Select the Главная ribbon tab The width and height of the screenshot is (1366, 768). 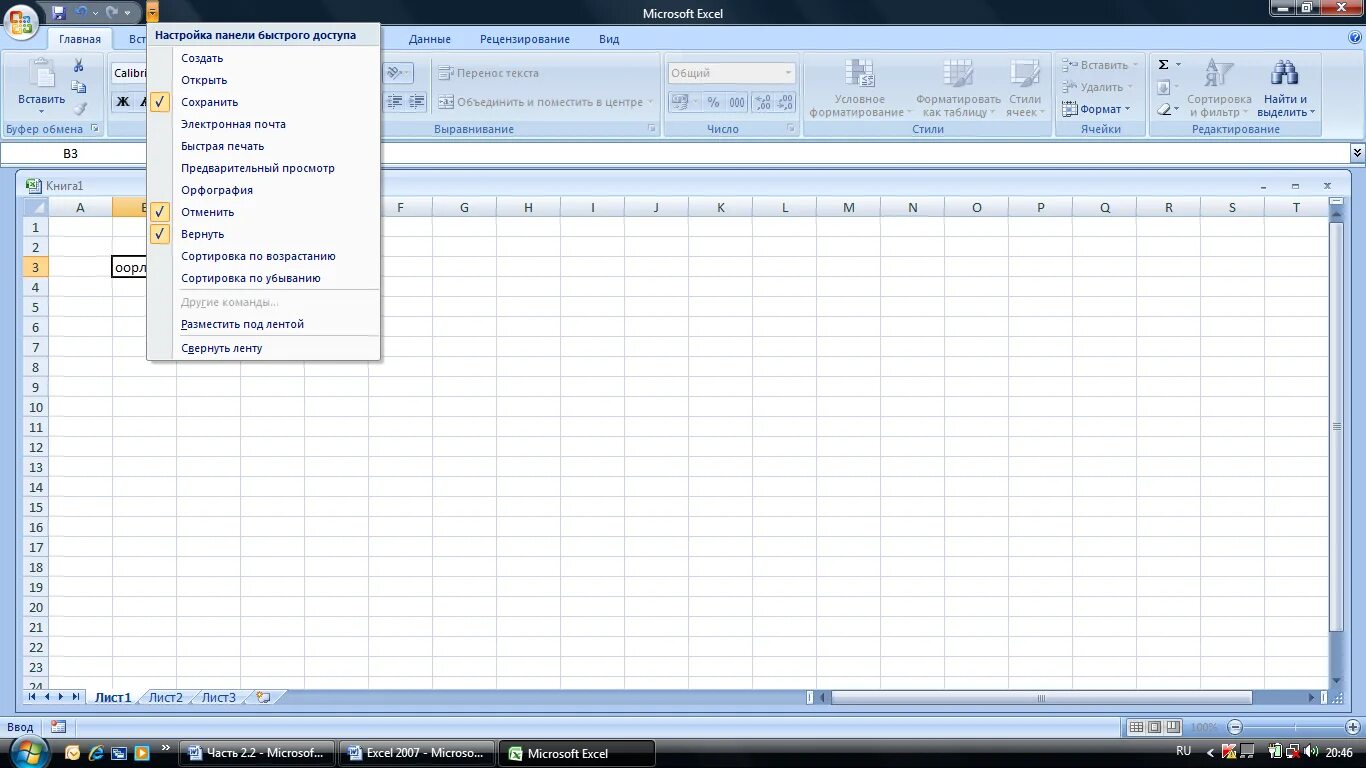pyautogui.click(x=80, y=39)
